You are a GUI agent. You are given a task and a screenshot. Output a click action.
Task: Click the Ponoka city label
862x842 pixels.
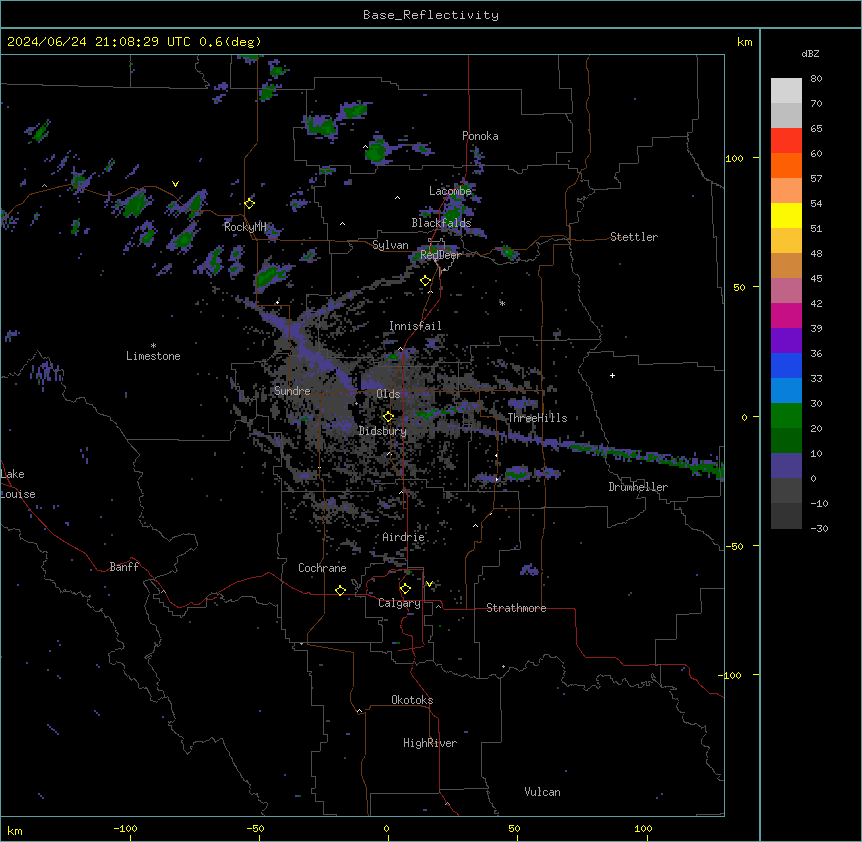tap(480, 136)
